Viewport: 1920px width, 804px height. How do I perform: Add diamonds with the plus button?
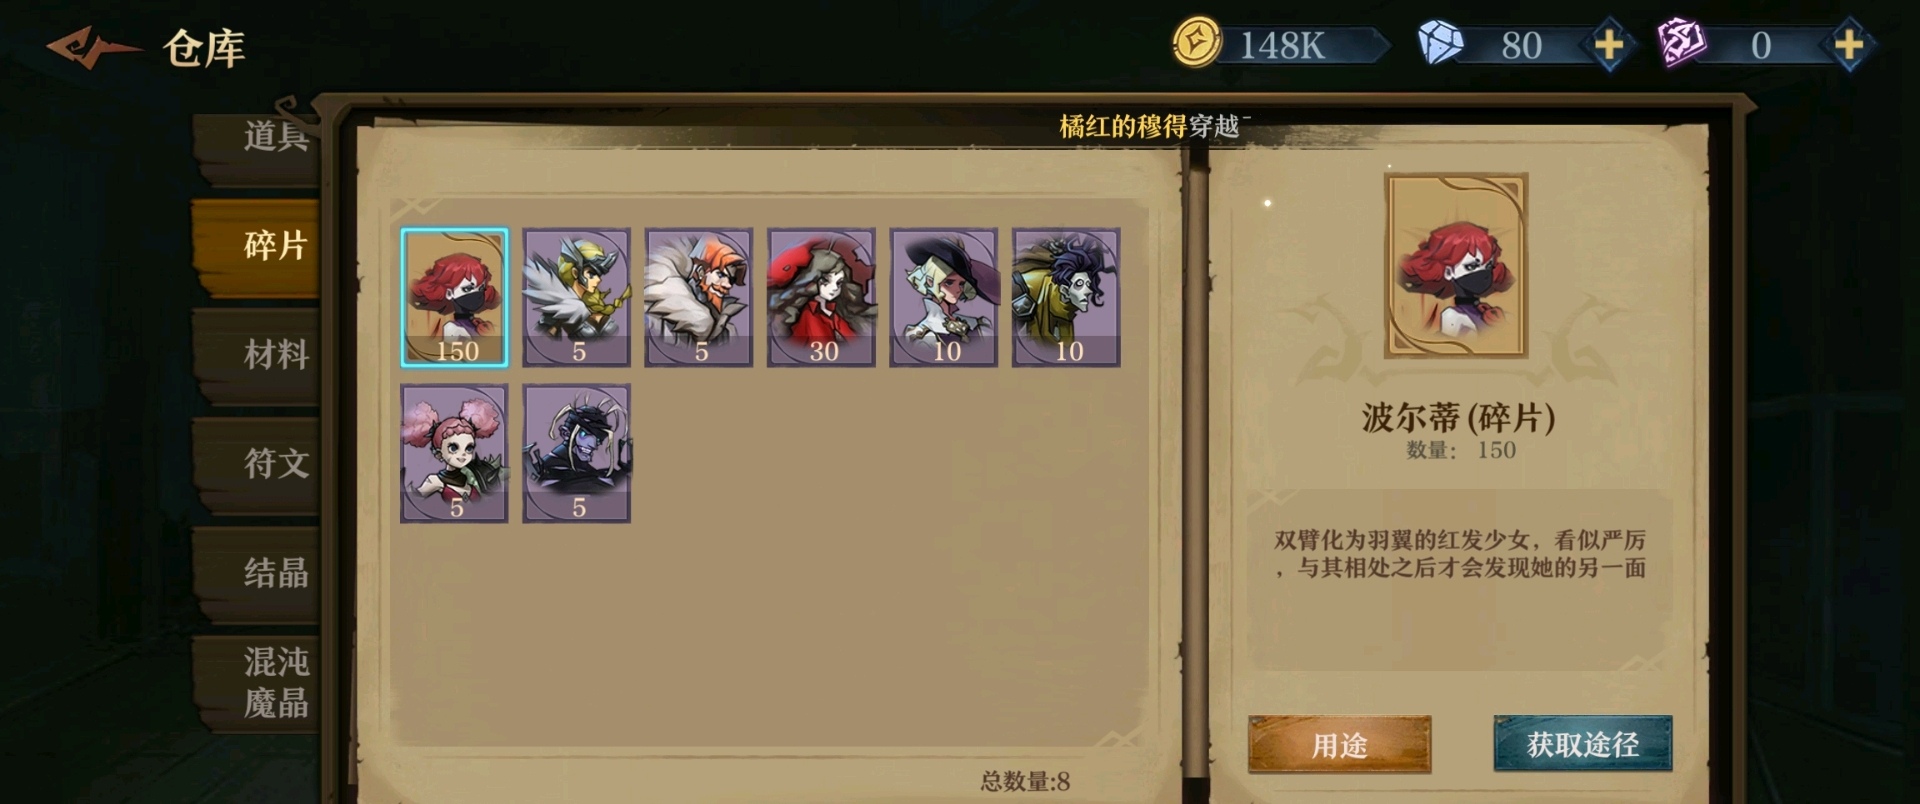click(x=1608, y=45)
